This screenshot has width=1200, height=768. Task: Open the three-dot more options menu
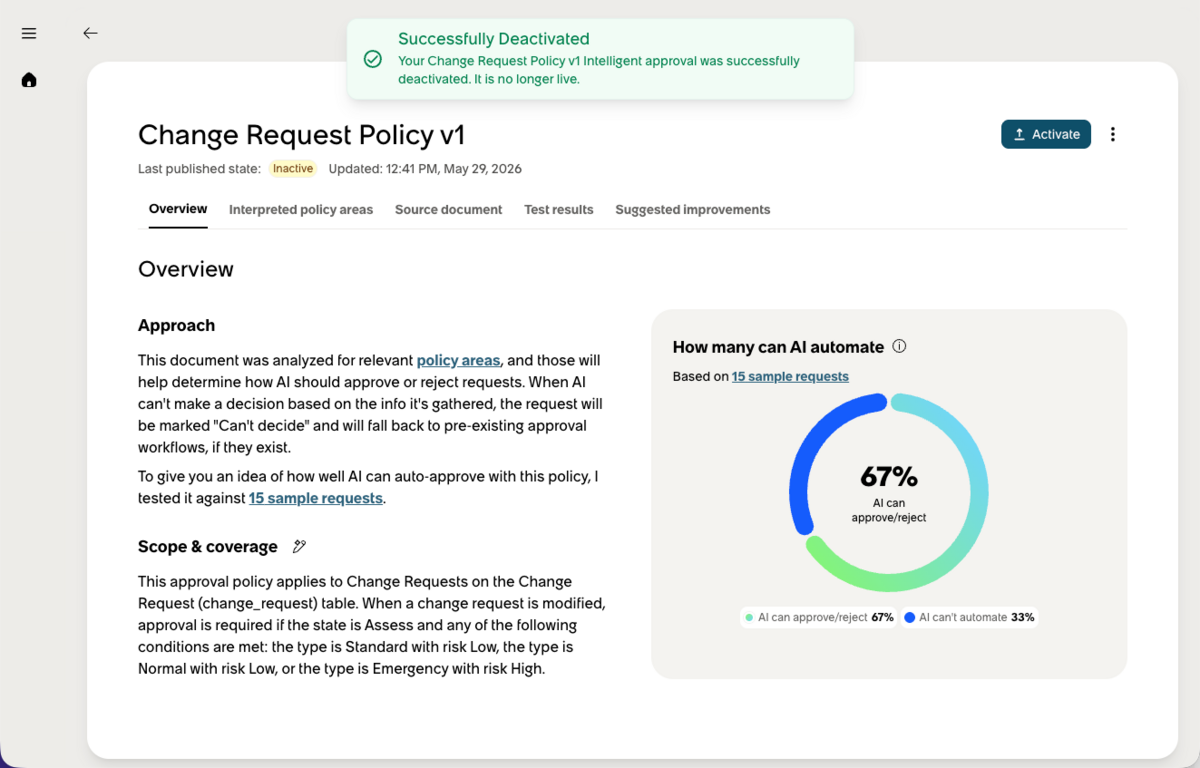(x=1113, y=134)
